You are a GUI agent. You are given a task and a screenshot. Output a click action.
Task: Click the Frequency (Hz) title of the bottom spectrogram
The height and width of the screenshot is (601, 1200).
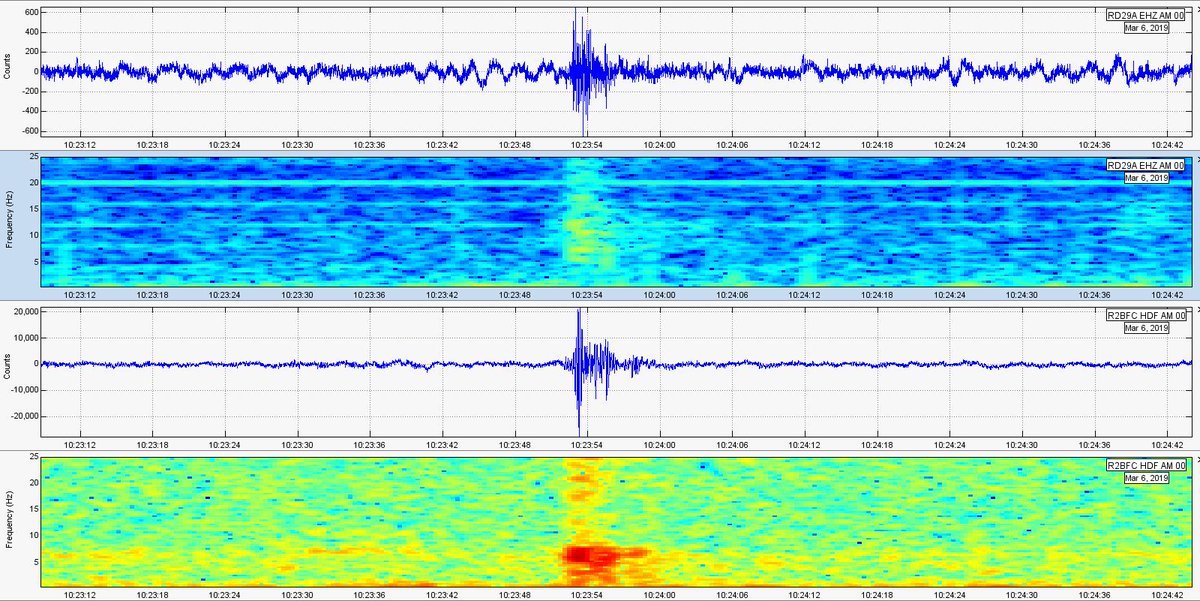(x=7, y=521)
